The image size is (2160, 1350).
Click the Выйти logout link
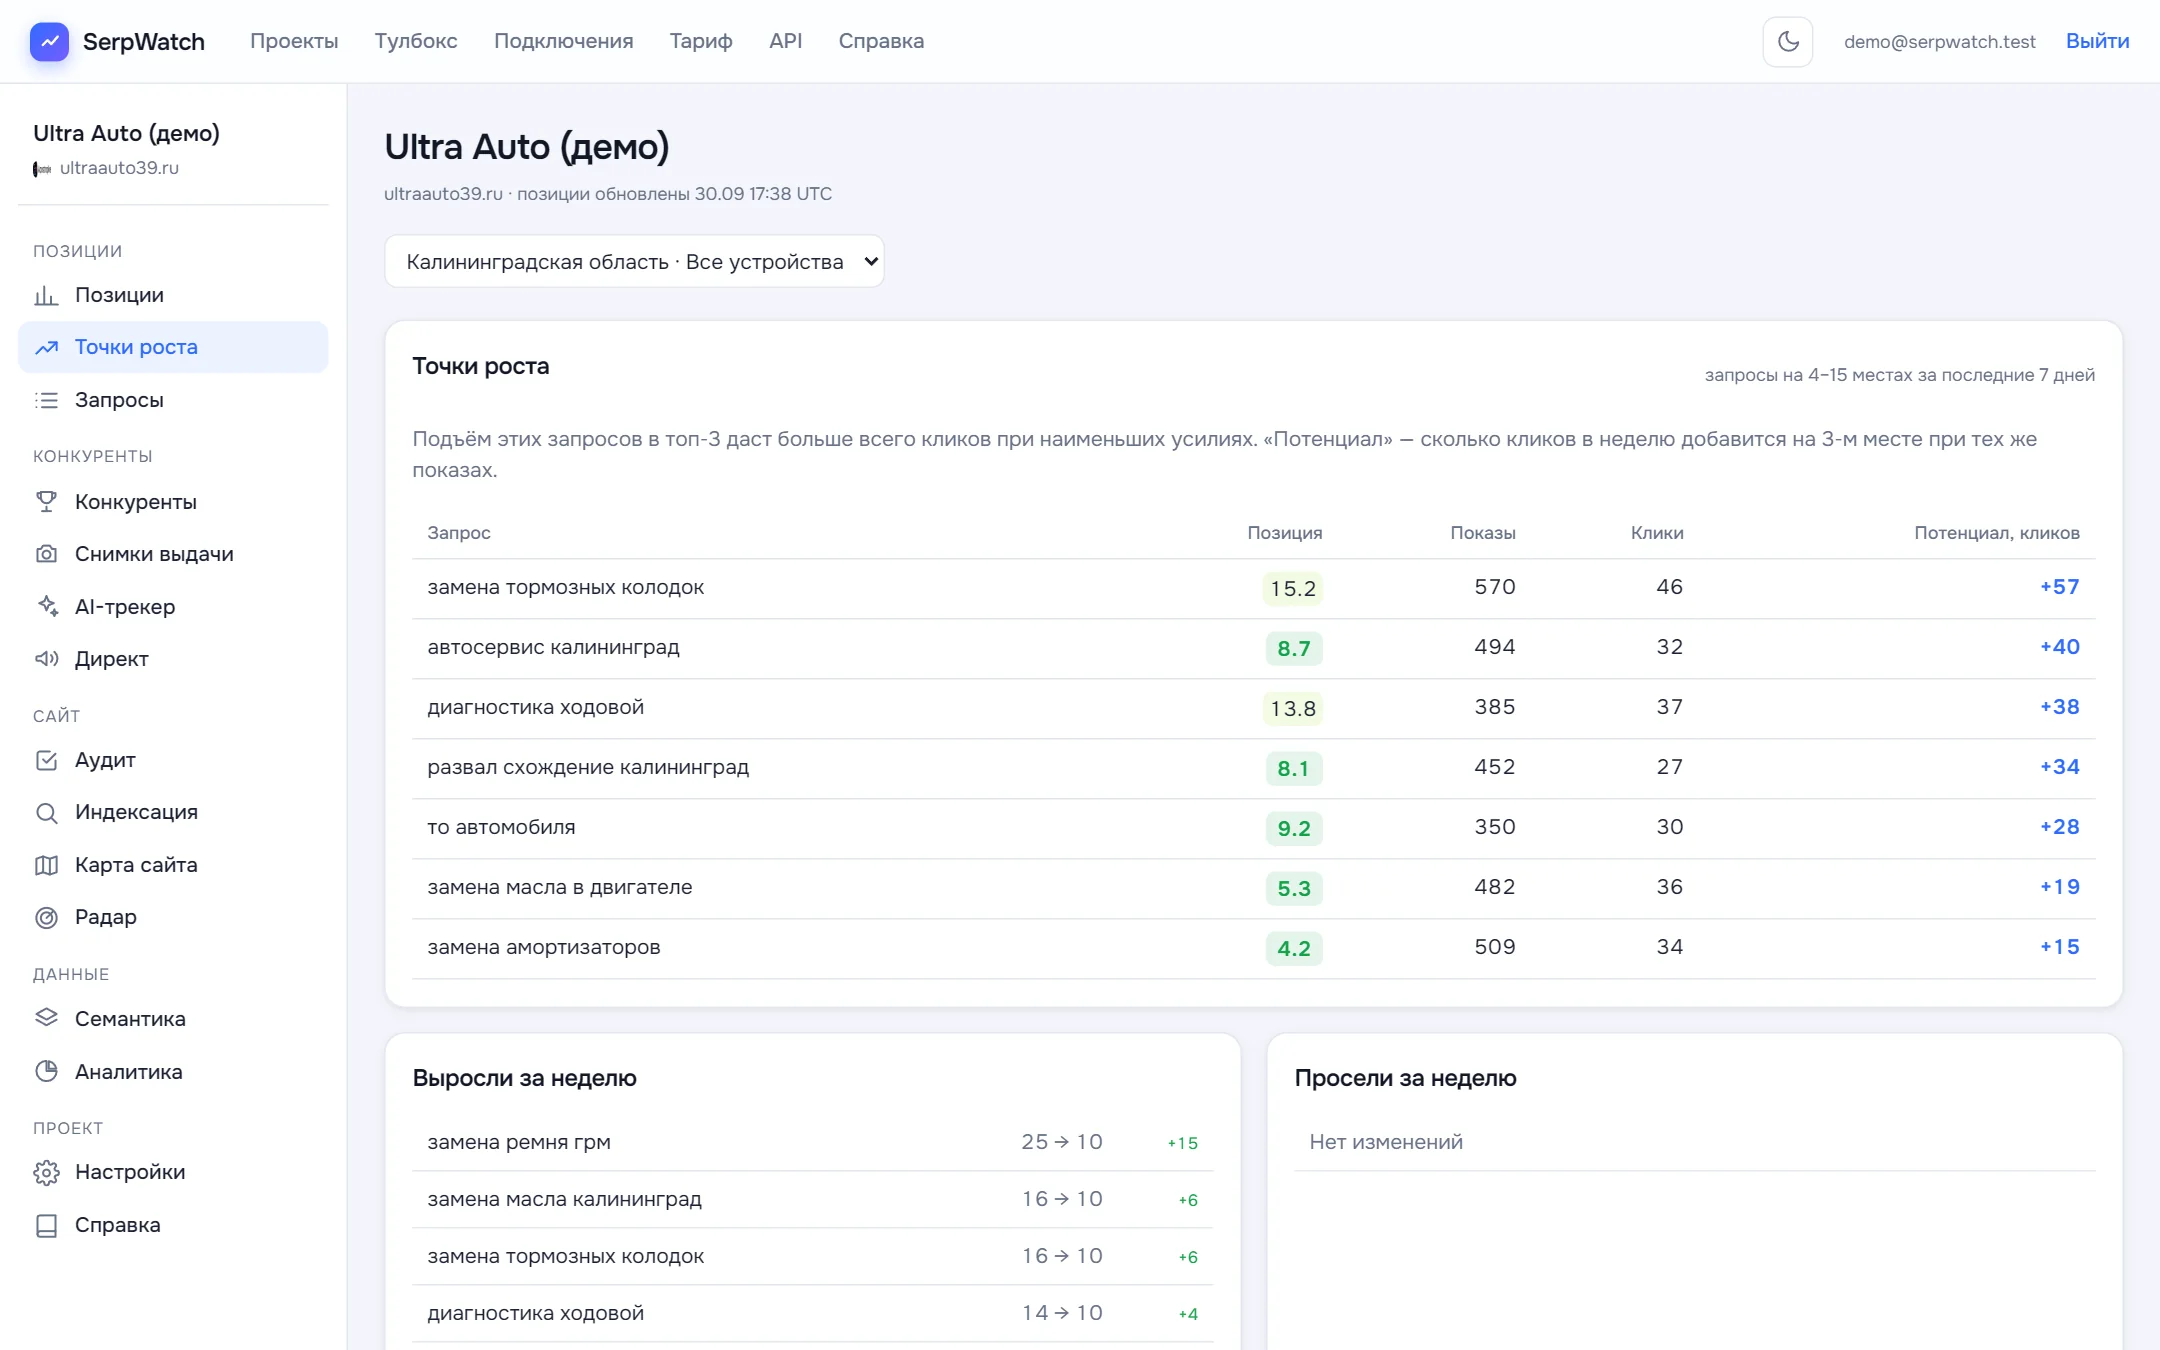[2097, 41]
